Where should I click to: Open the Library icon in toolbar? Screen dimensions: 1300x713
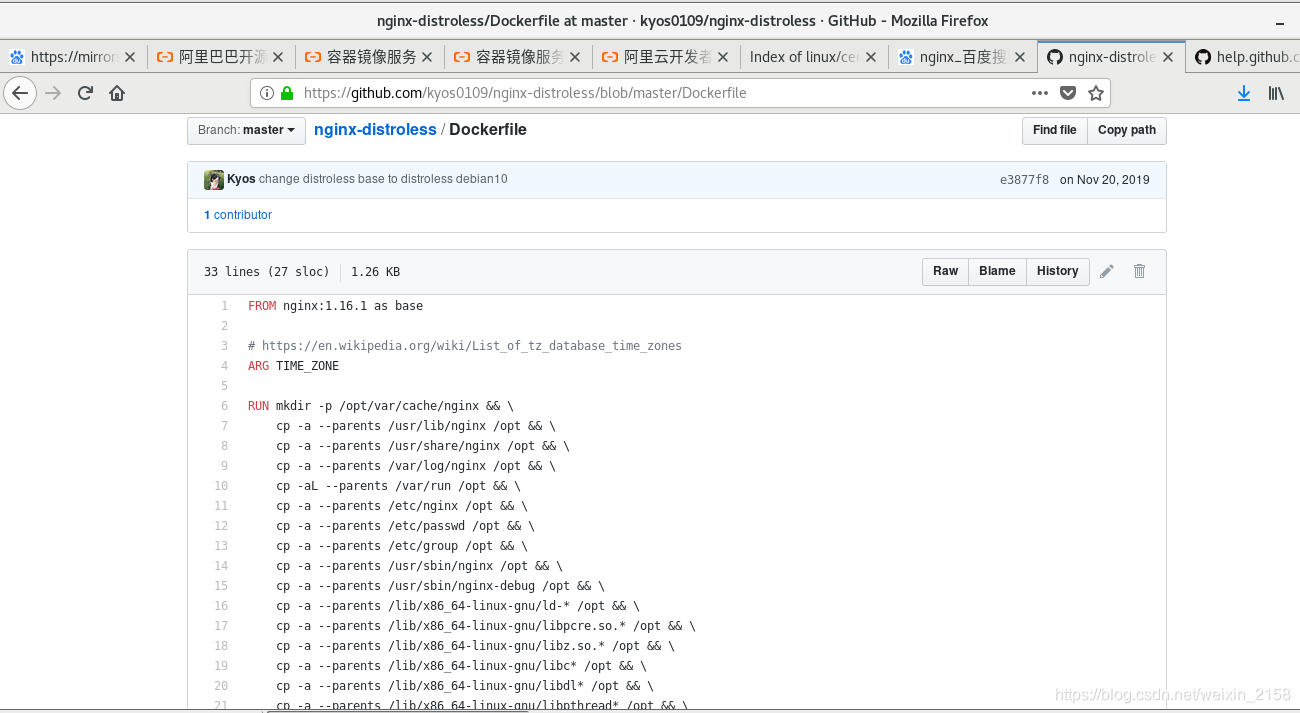pyautogui.click(x=1276, y=93)
